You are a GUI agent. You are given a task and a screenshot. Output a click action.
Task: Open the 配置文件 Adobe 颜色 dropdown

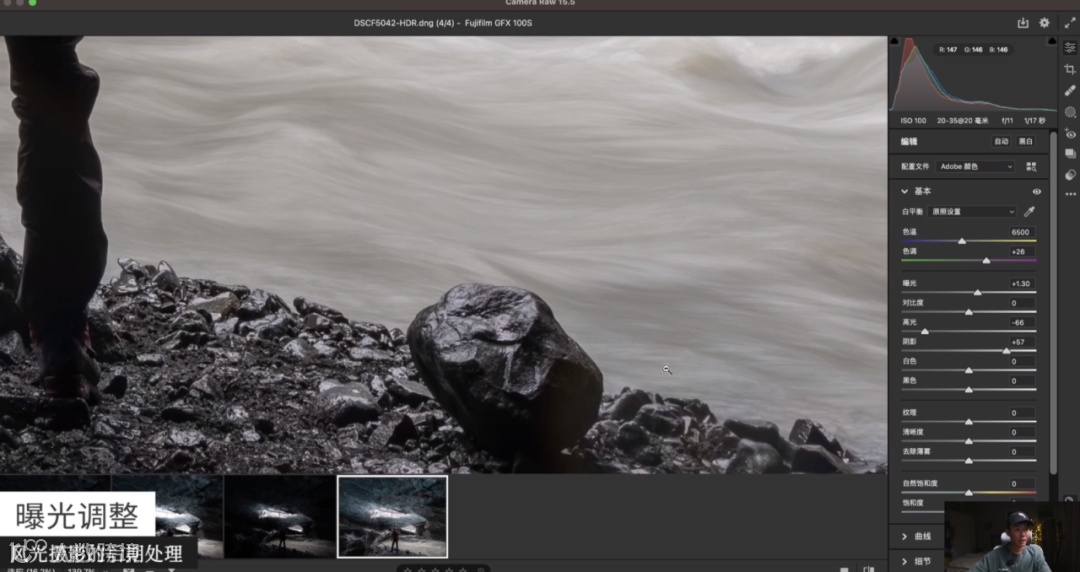click(975, 167)
